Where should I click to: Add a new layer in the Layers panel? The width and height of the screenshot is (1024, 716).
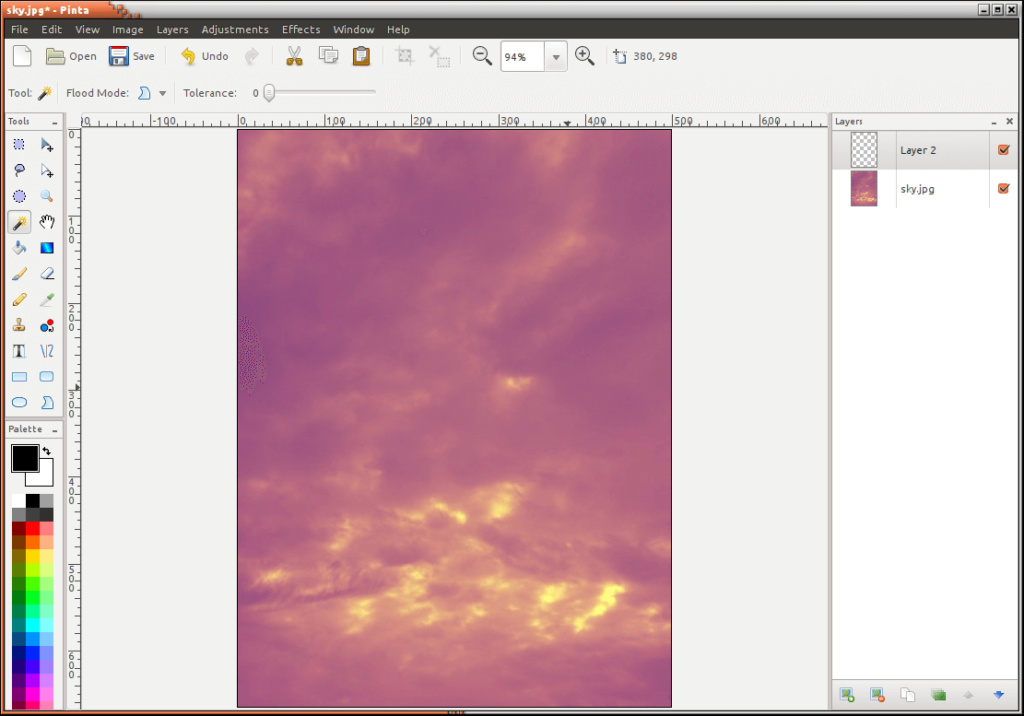(x=847, y=694)
